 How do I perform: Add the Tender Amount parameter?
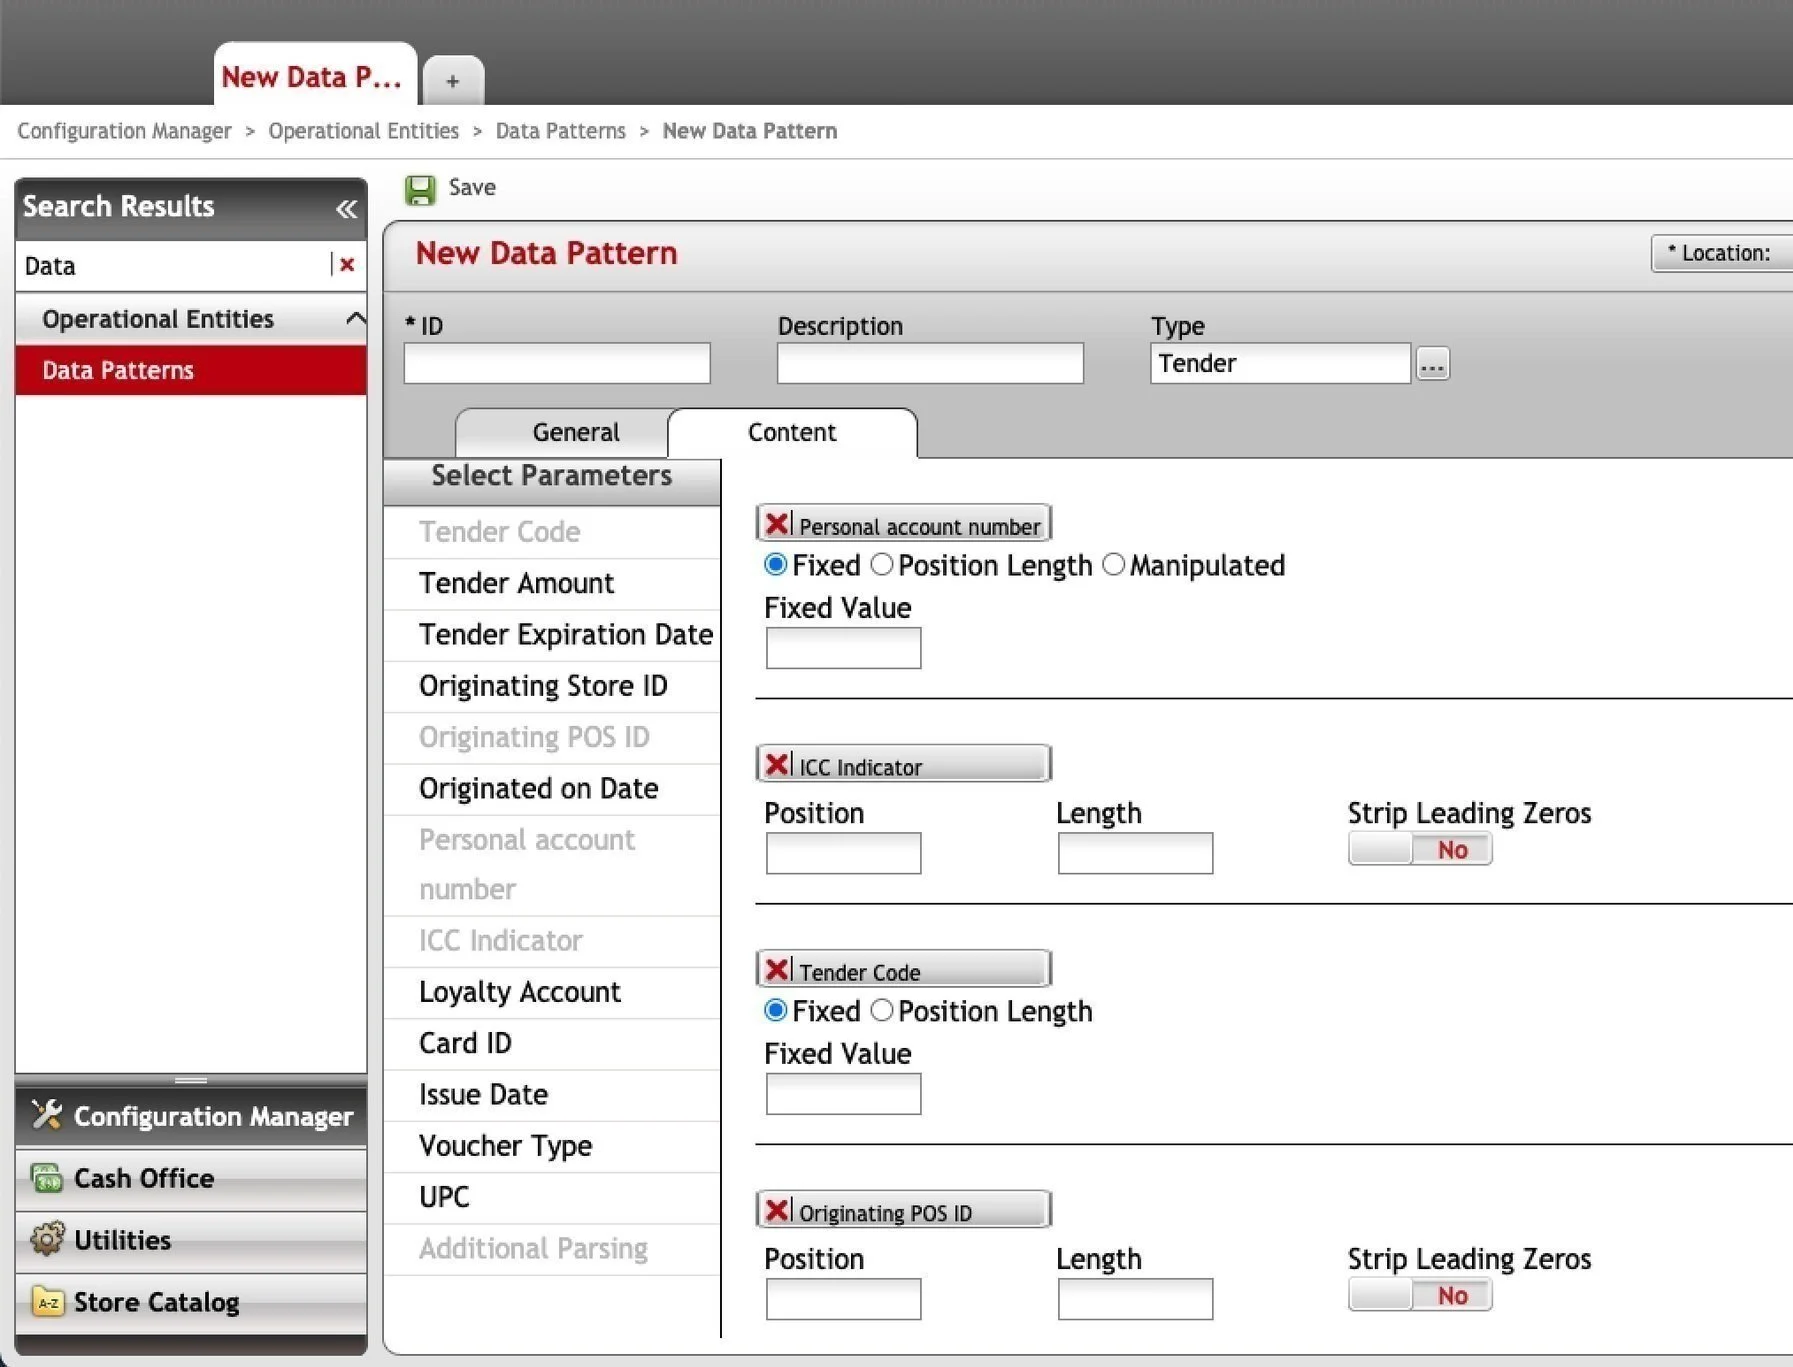coord(552,583)
